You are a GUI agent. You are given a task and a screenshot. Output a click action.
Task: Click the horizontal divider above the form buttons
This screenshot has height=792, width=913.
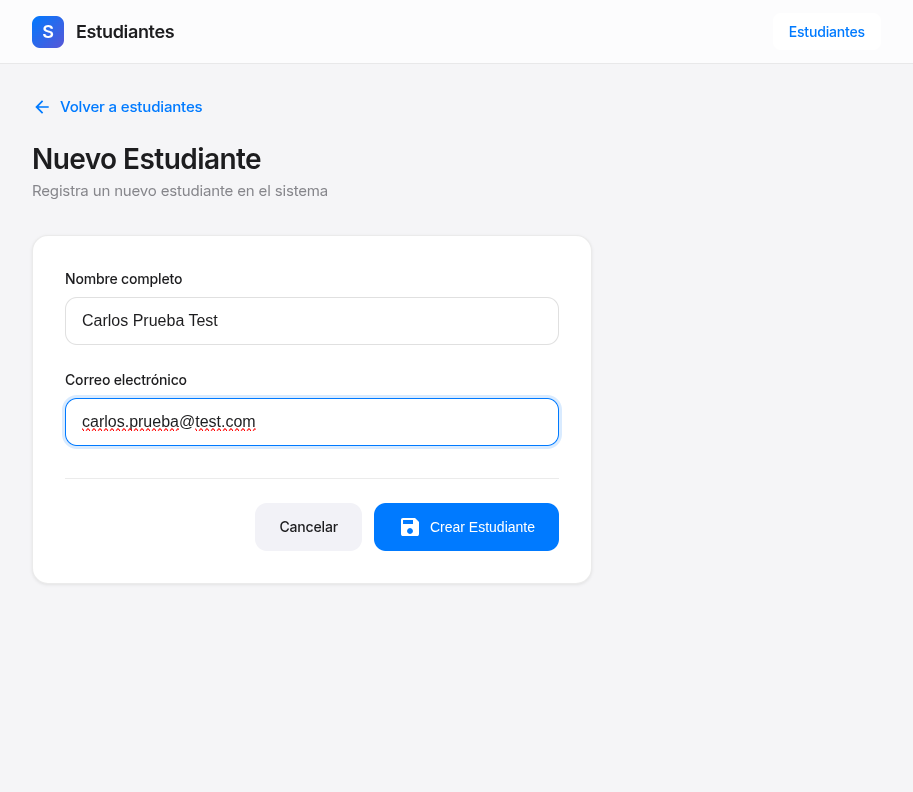click(x=312, y=478)
